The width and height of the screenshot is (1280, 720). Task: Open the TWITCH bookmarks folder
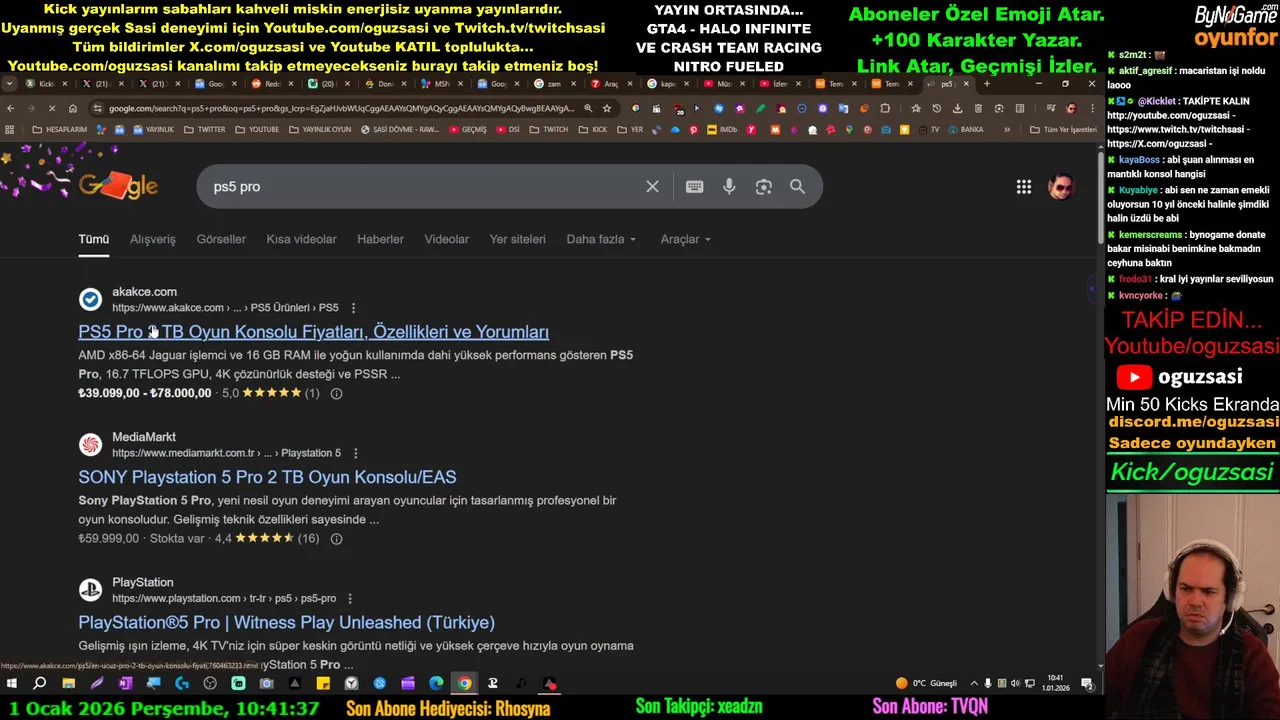549,129
